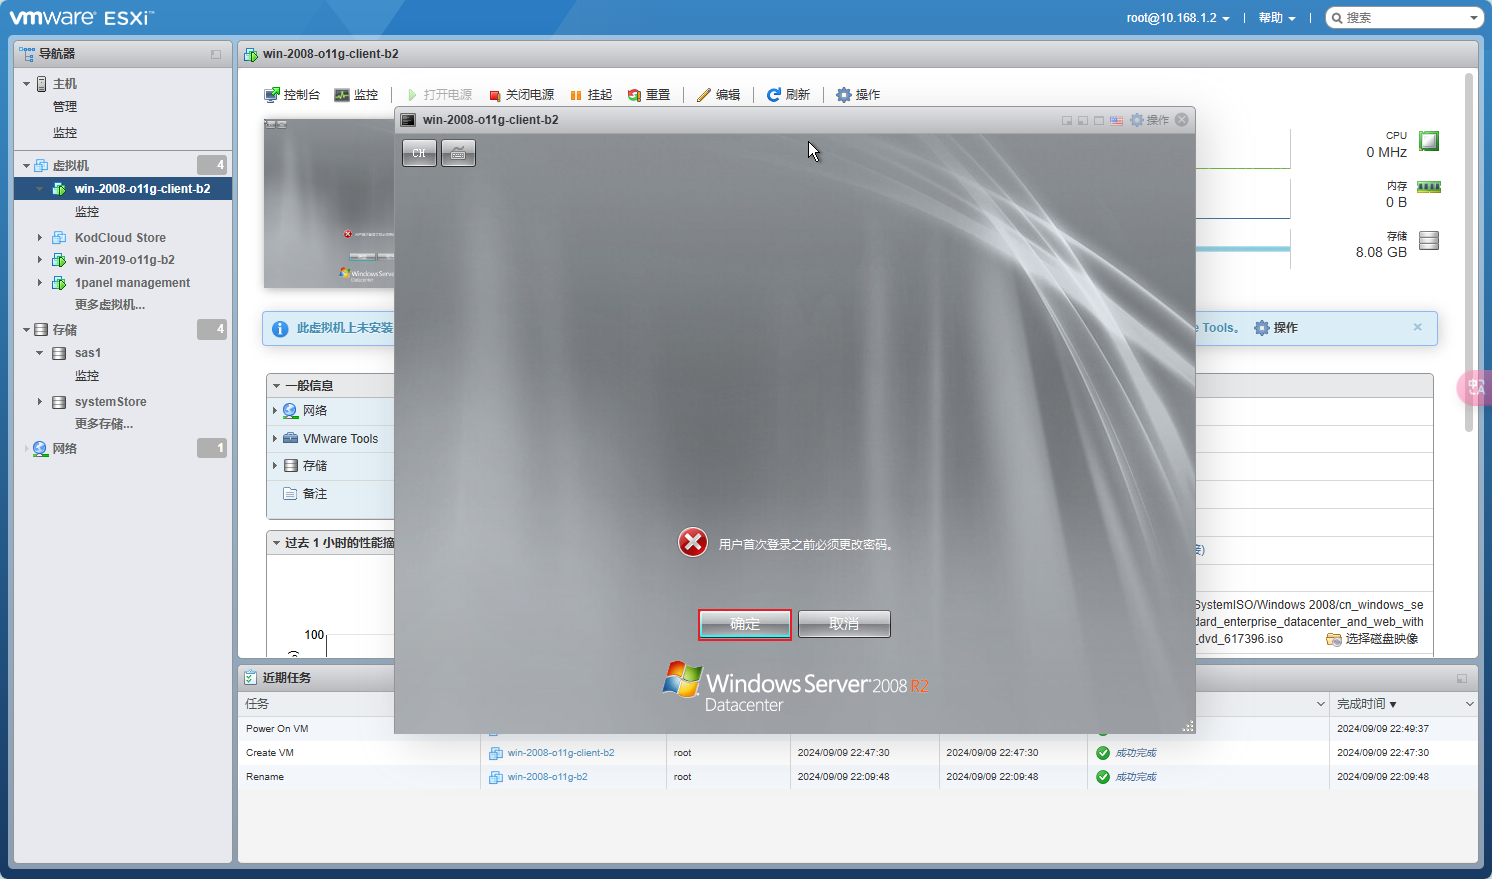The width and height of the screenshot is (1492, 879).
Task: Expand the win-2019-o11g-b2 VM node
Action: click(40, 260)
